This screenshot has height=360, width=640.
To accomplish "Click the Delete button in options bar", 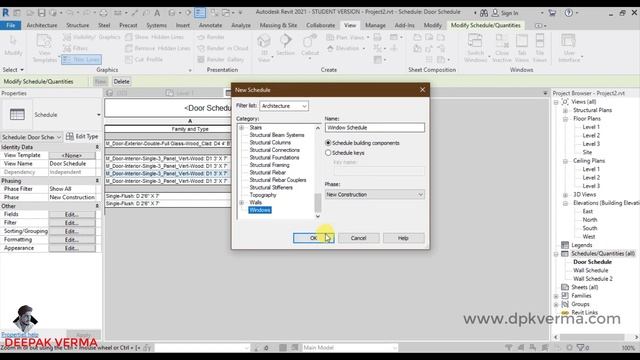I will [x=121, y=82].
